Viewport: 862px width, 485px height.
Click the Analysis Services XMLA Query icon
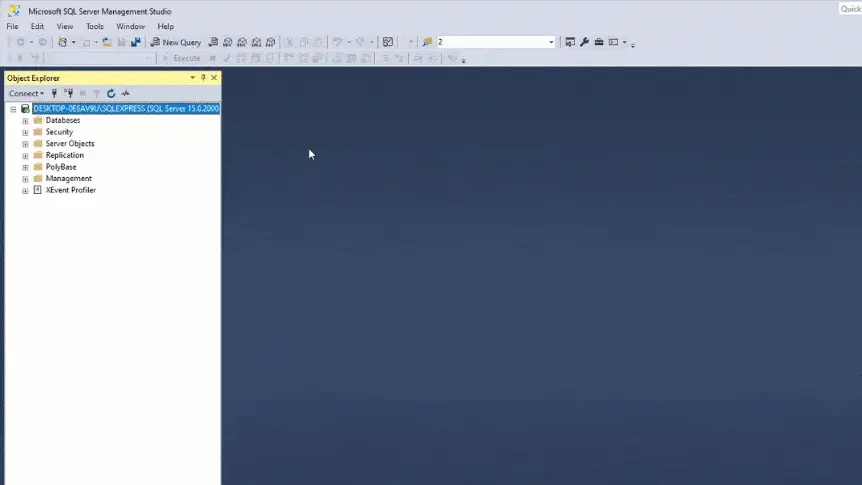click(x=256, y=42)
